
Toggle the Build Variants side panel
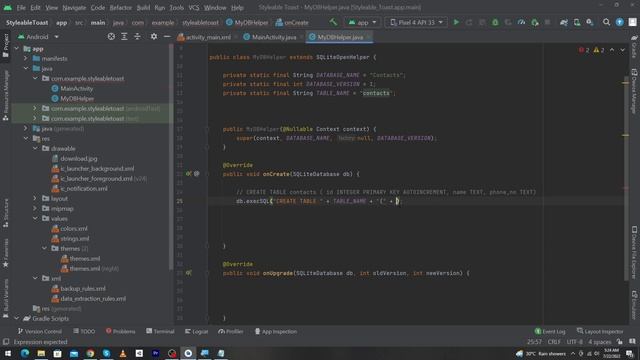coord(6,298)
